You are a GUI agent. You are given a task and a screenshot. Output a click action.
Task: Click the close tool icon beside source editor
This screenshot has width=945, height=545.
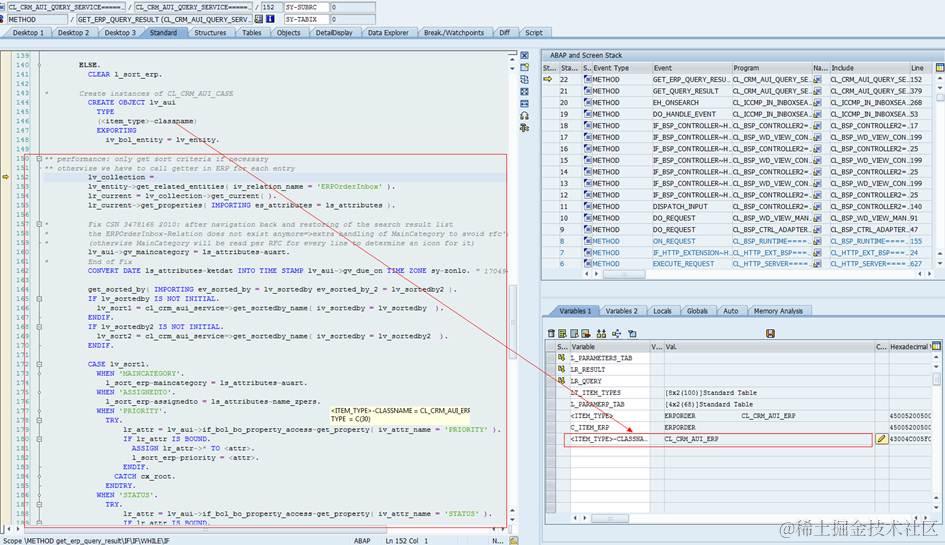tap(524, 55)
